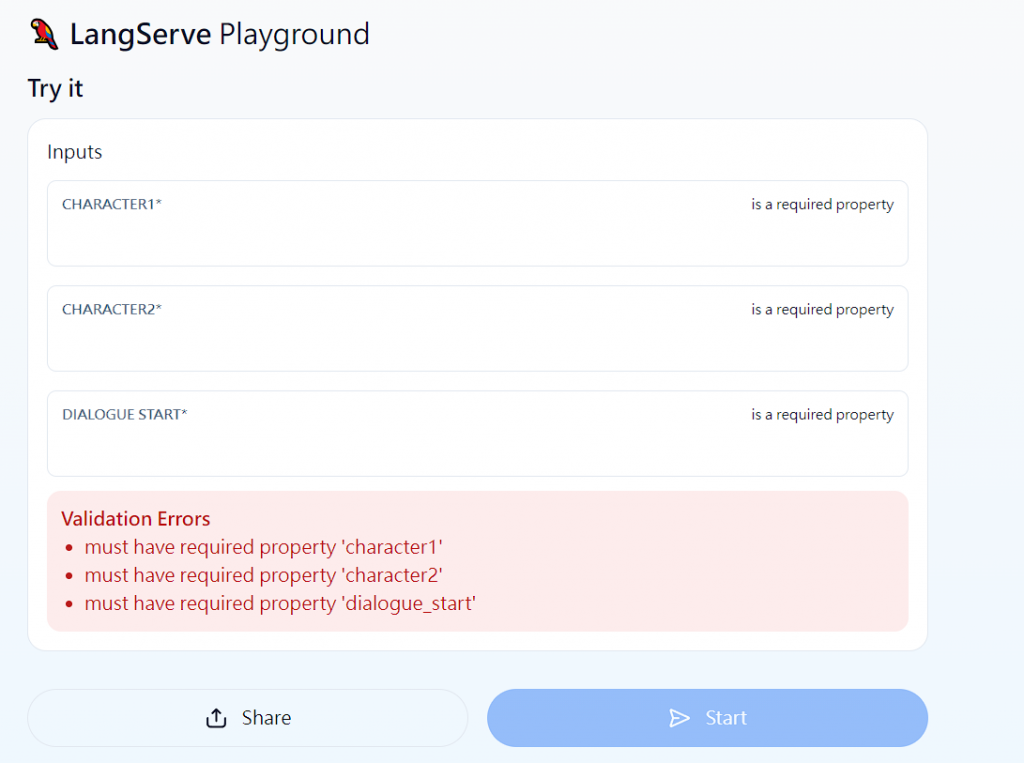This screenshot has width=1024, height=763.
Task: Click the CHARACTER1 input field
Action: pos(477,223)
